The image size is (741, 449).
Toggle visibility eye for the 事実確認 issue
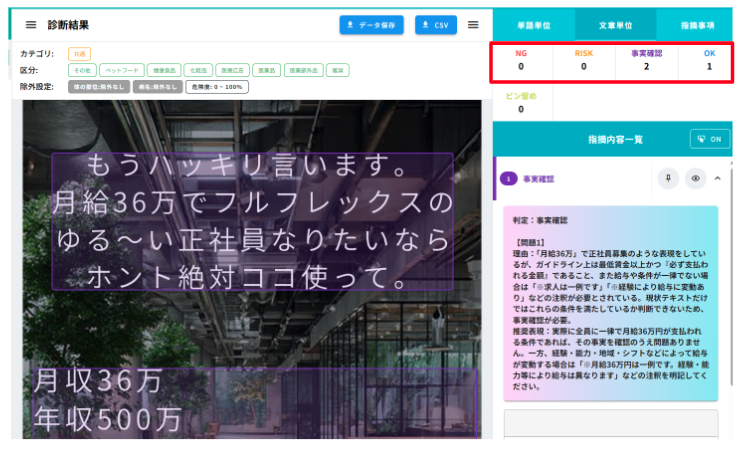coord(696,178)
